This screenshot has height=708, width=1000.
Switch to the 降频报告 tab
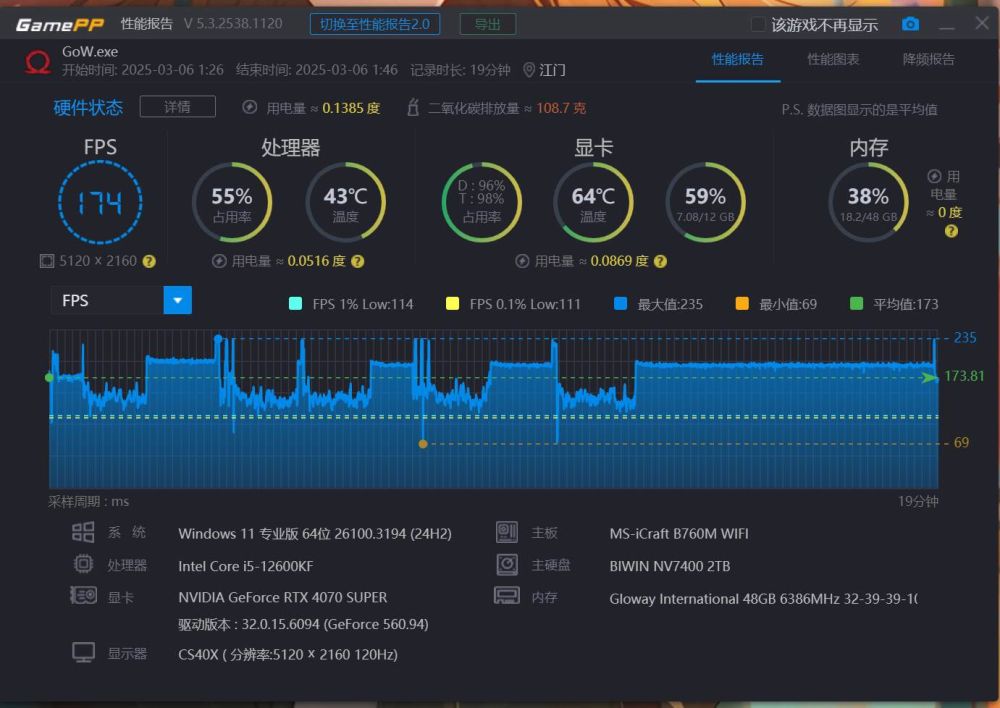(x=929, y=59)
